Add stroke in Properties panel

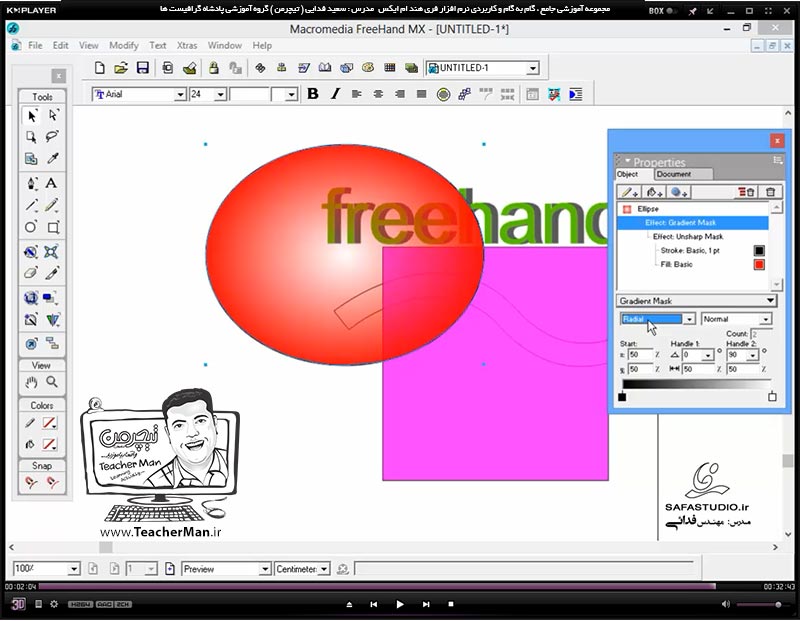point(629,192)
